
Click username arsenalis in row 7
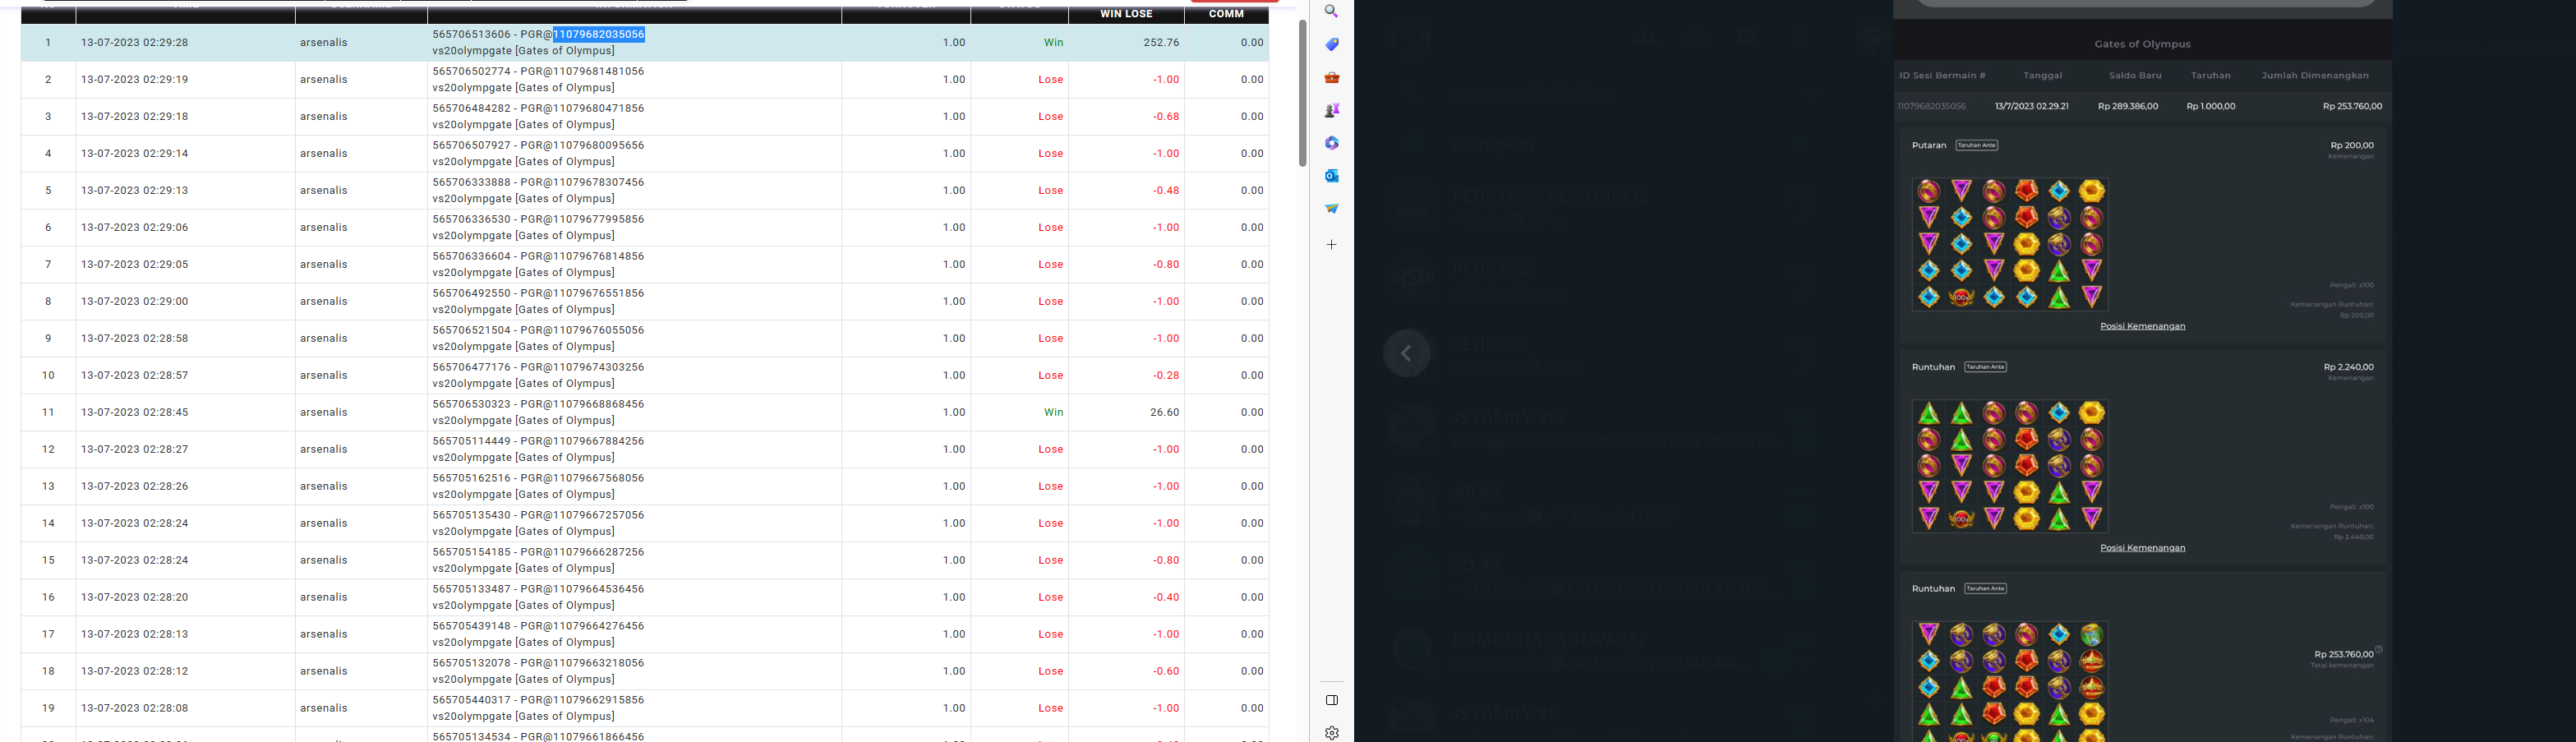[323, 265]
